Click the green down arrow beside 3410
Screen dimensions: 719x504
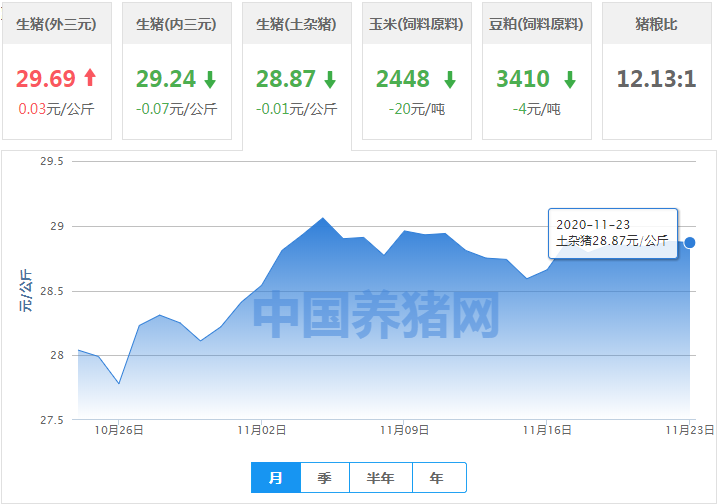(x=570, y=79)
